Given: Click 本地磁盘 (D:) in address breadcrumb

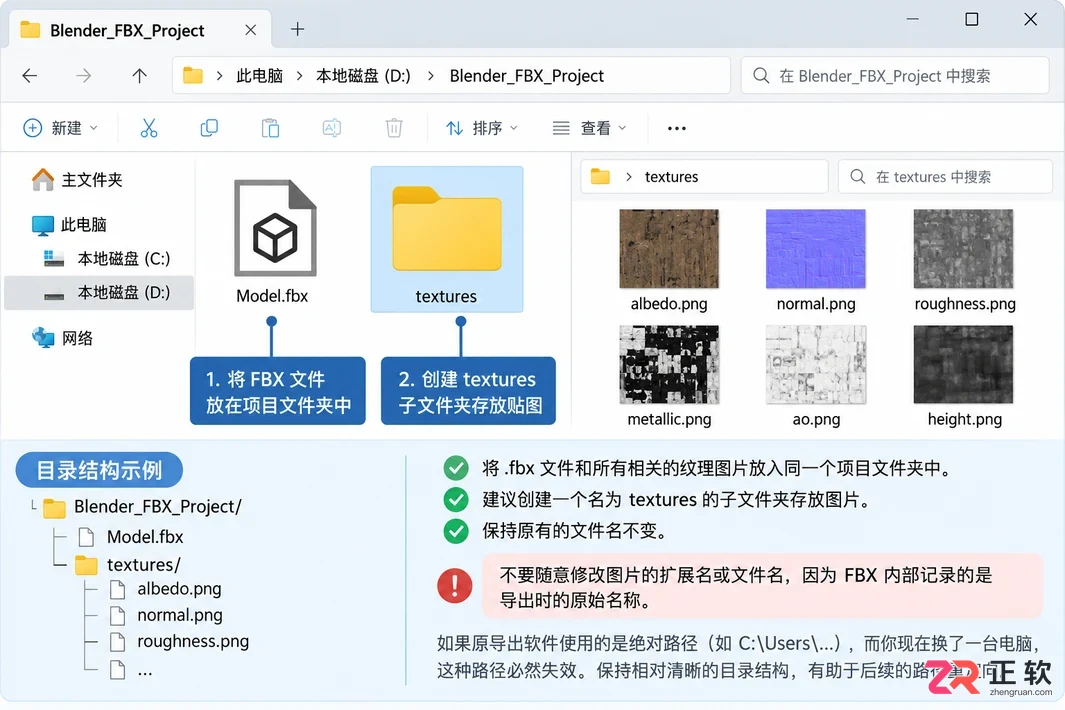Looking at the screenshot, I should pos(363,75).
